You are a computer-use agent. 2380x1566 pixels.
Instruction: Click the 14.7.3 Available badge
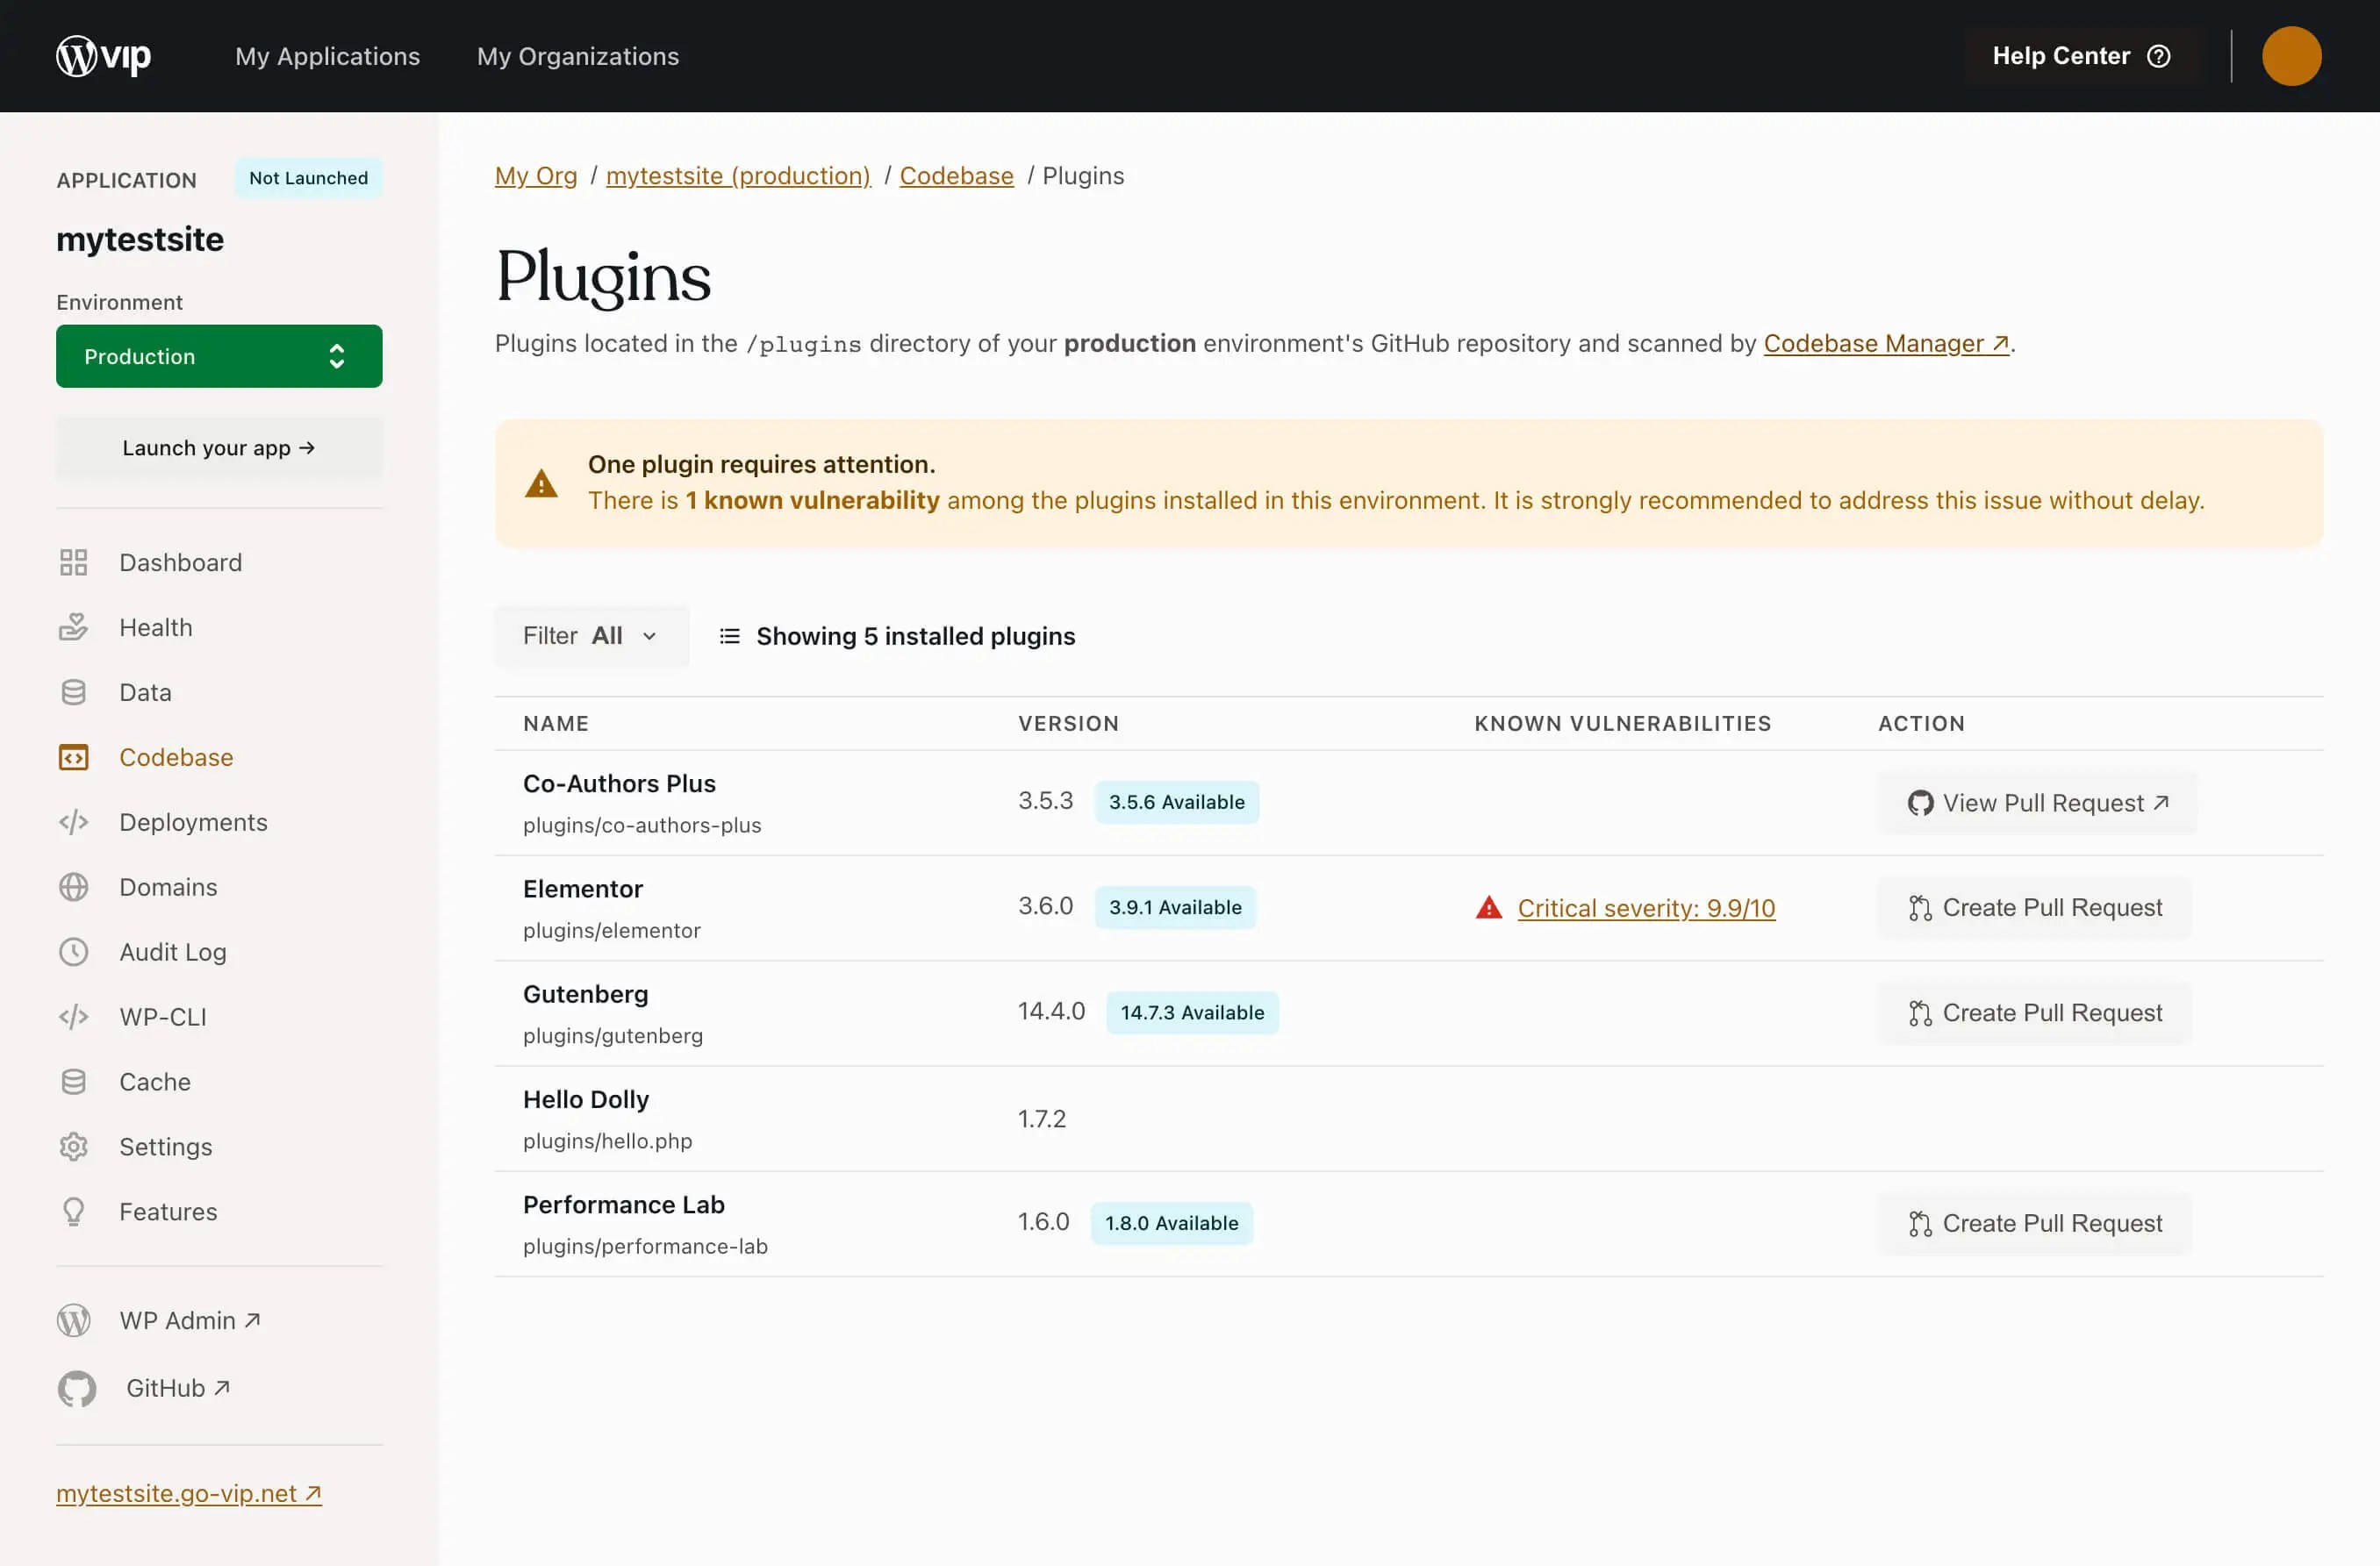[x=1192, y=1013]
